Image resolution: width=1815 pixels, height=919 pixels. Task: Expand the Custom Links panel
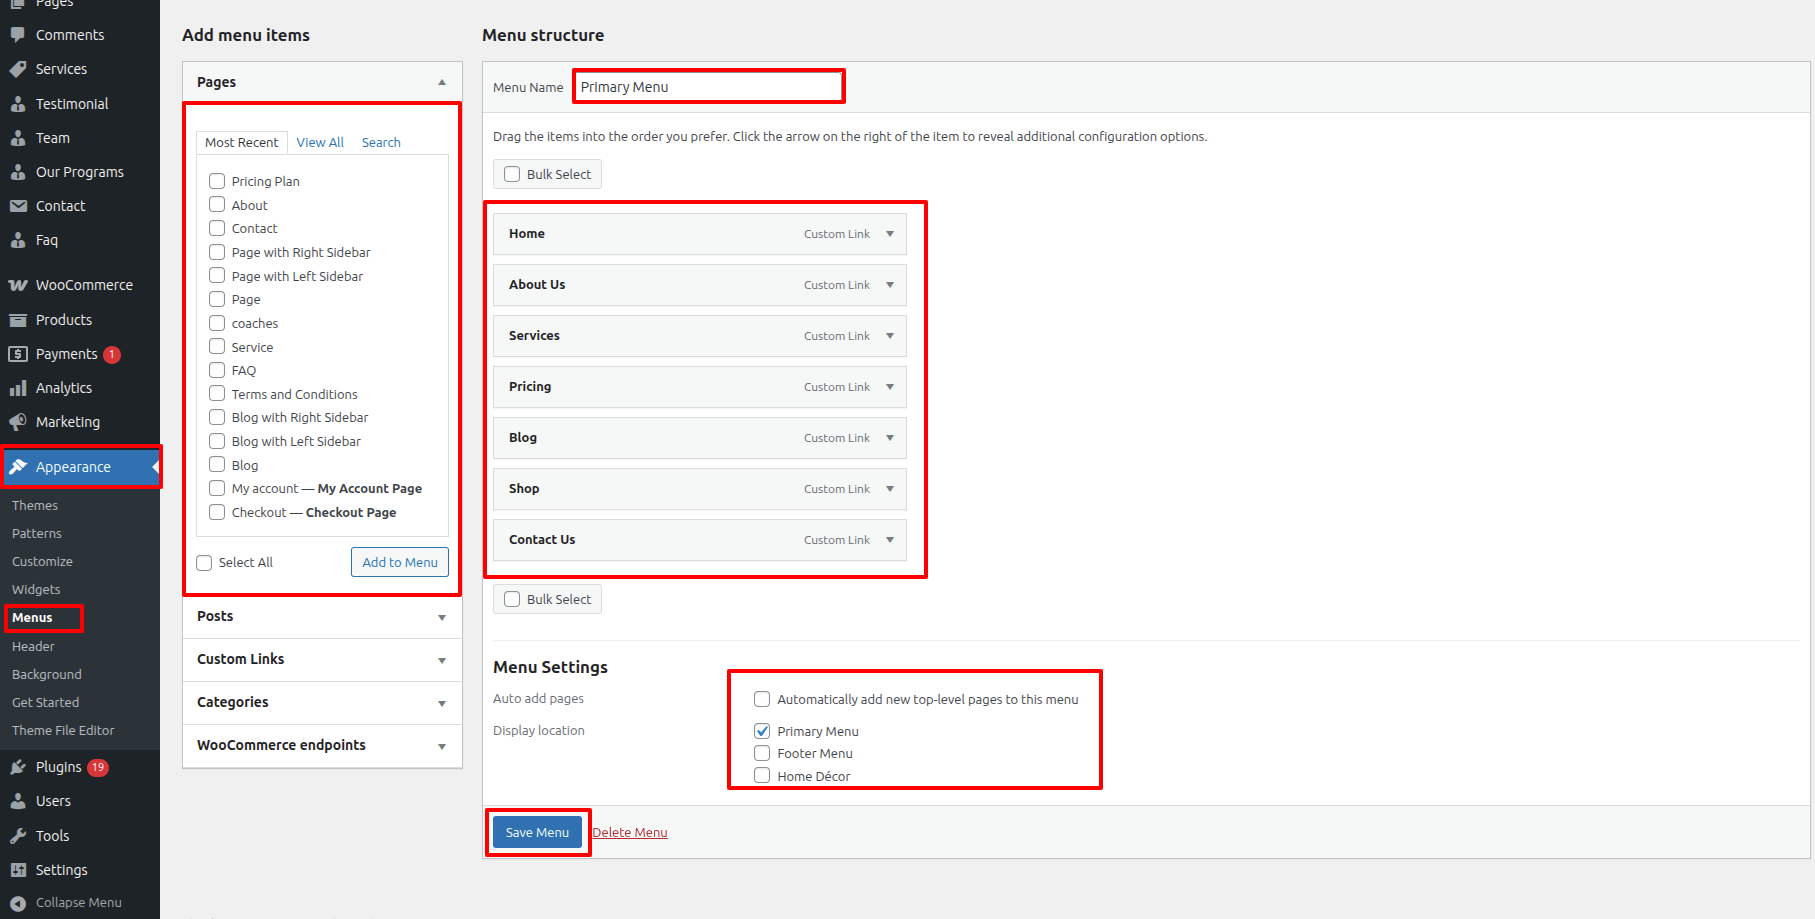pos(442,660)
